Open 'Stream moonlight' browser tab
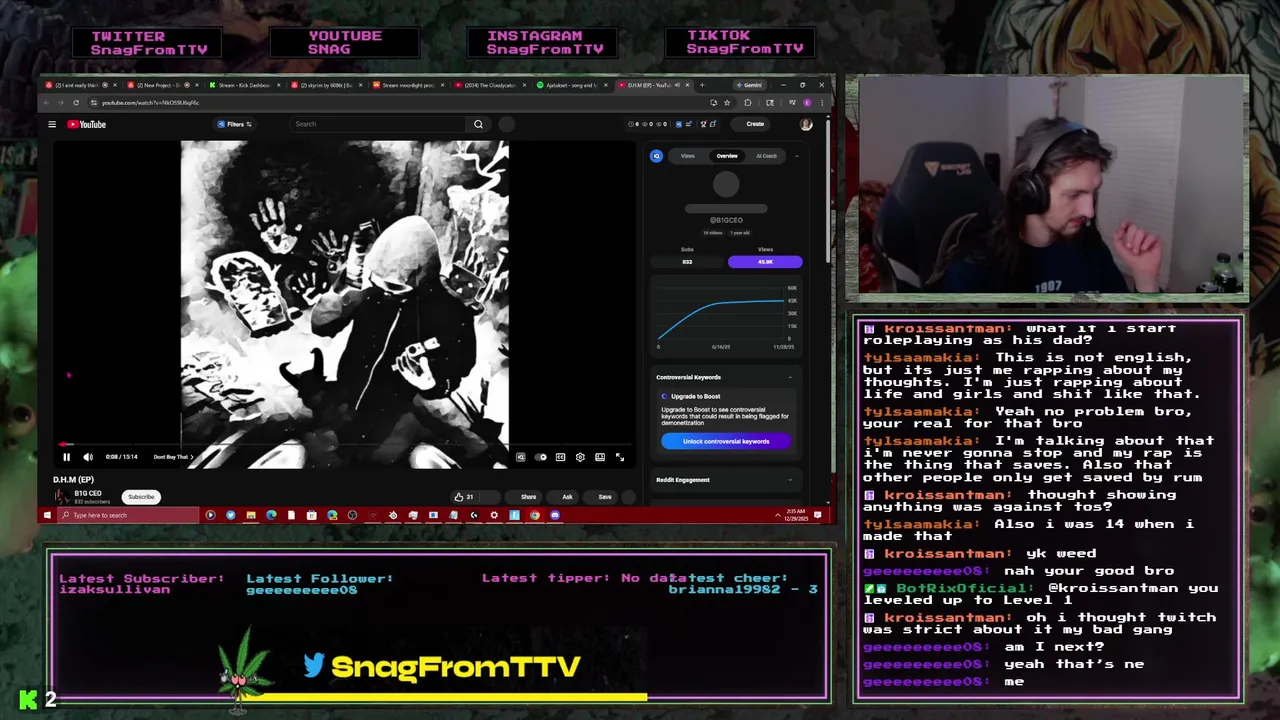This screenshot has height=720, width=1280. click(x=408, y=85)
